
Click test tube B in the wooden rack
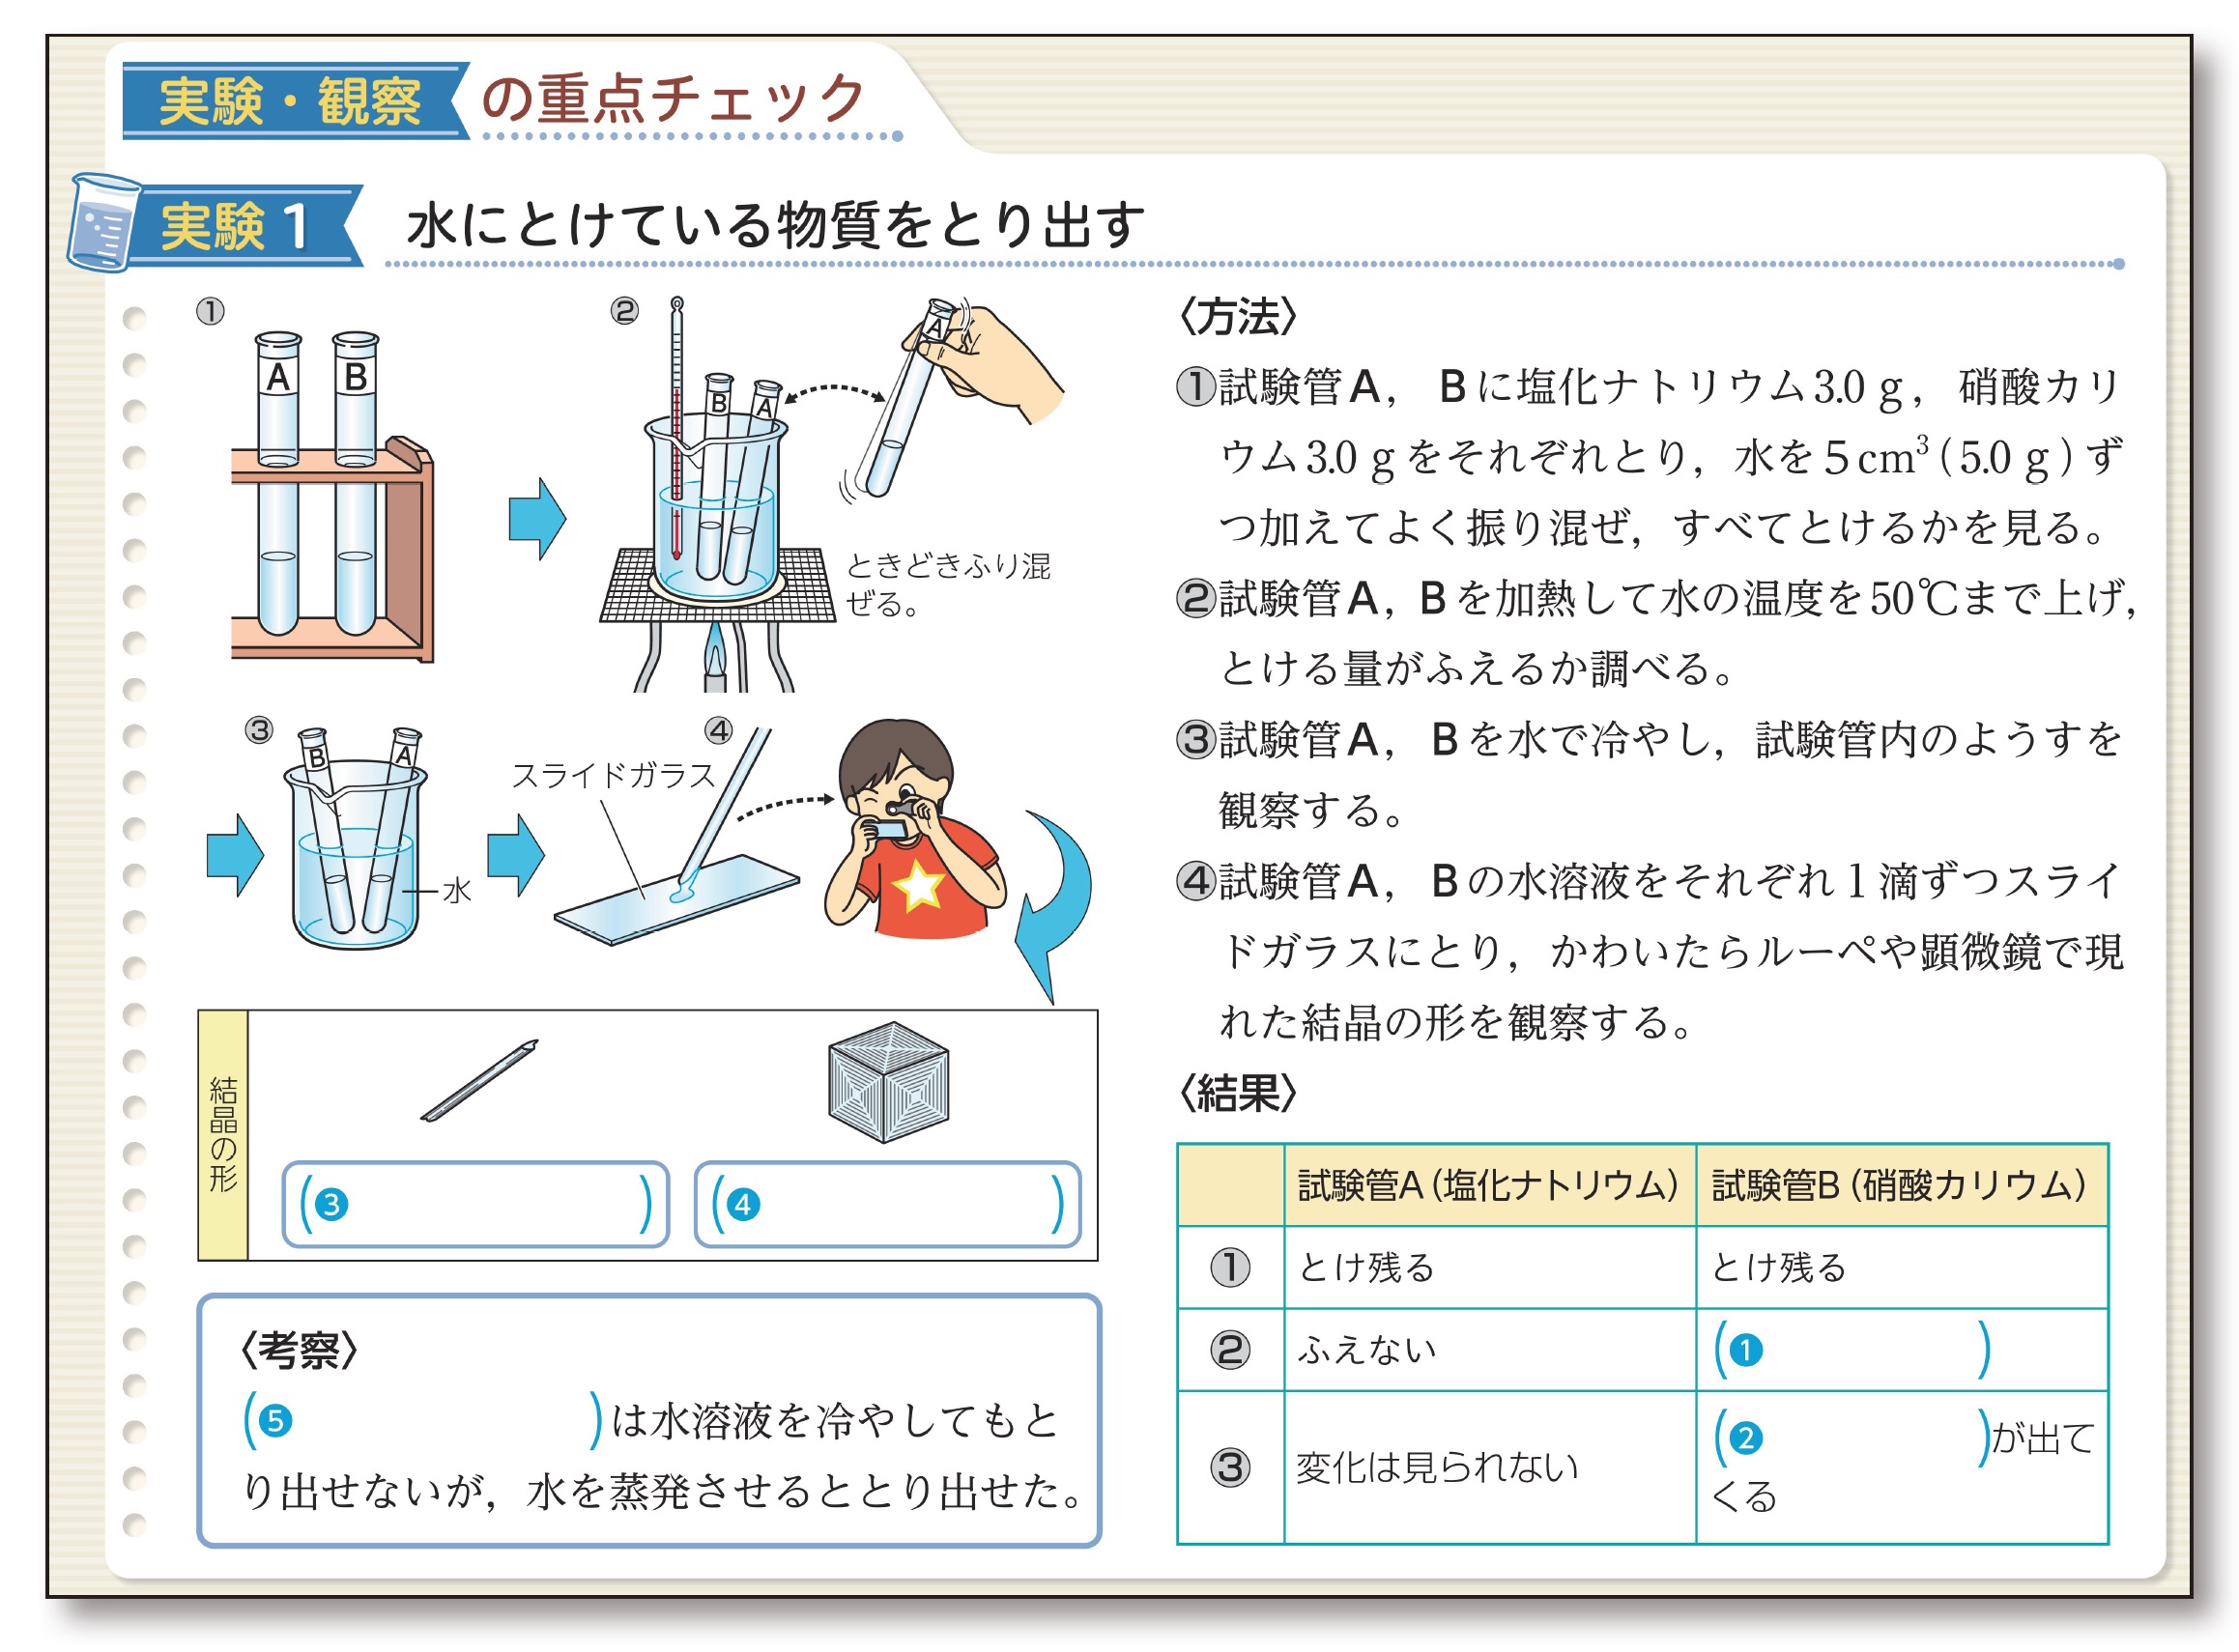(355, 483)
